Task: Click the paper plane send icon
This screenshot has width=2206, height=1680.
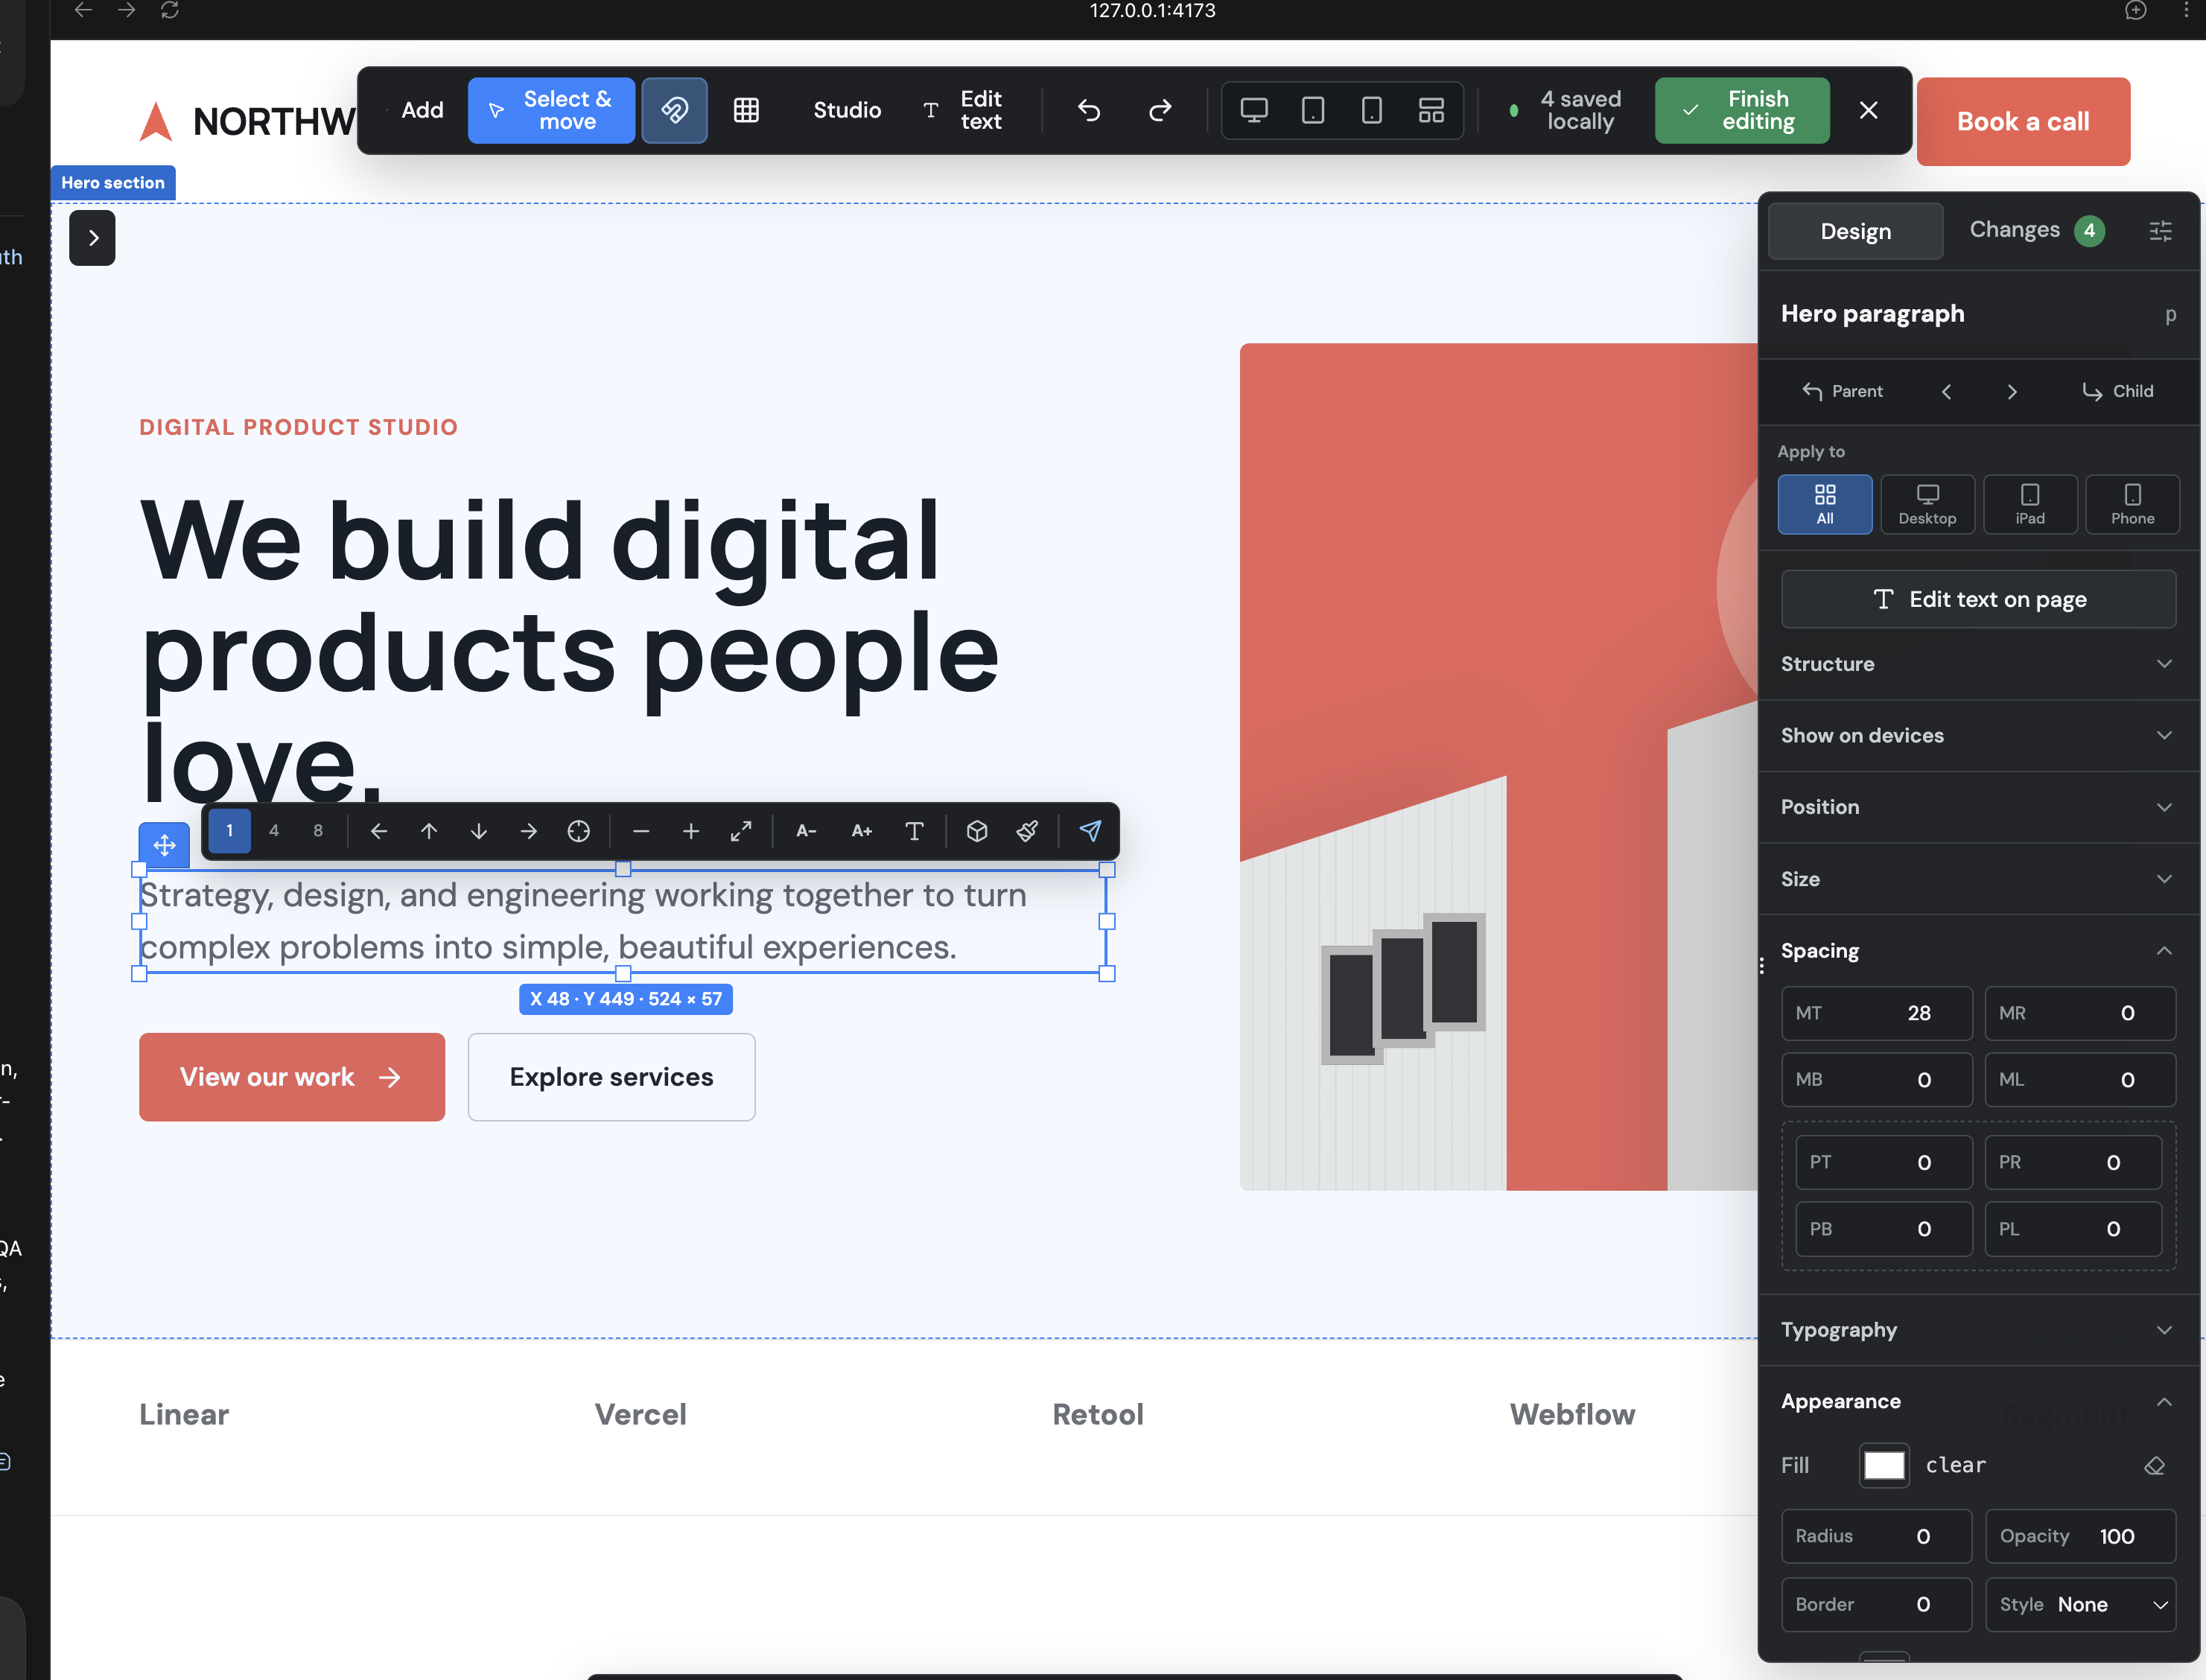Action: pyautogui.click(x=1090, y=831)
